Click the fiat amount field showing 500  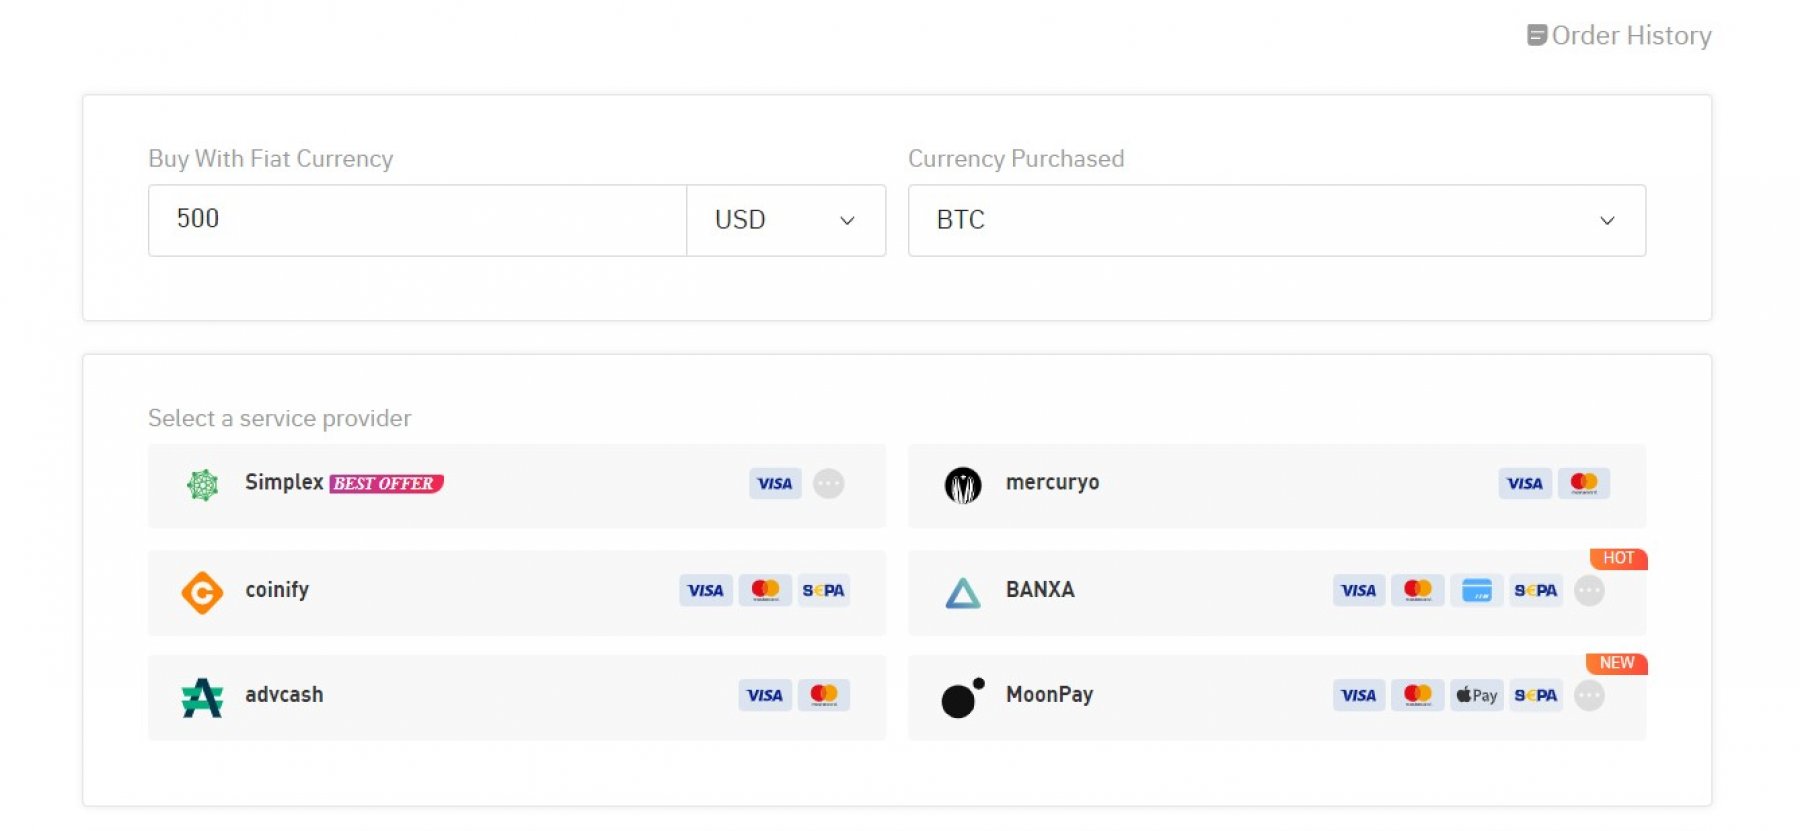click(x=416, y=220)
